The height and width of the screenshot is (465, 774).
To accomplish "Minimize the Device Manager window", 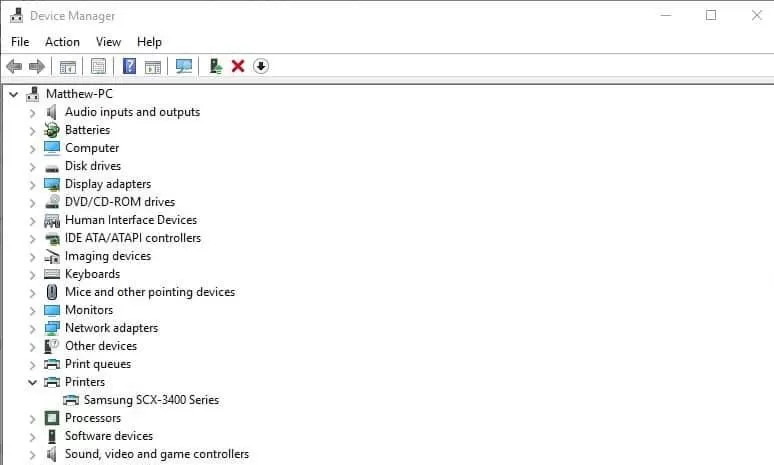I will coord(666,15).
